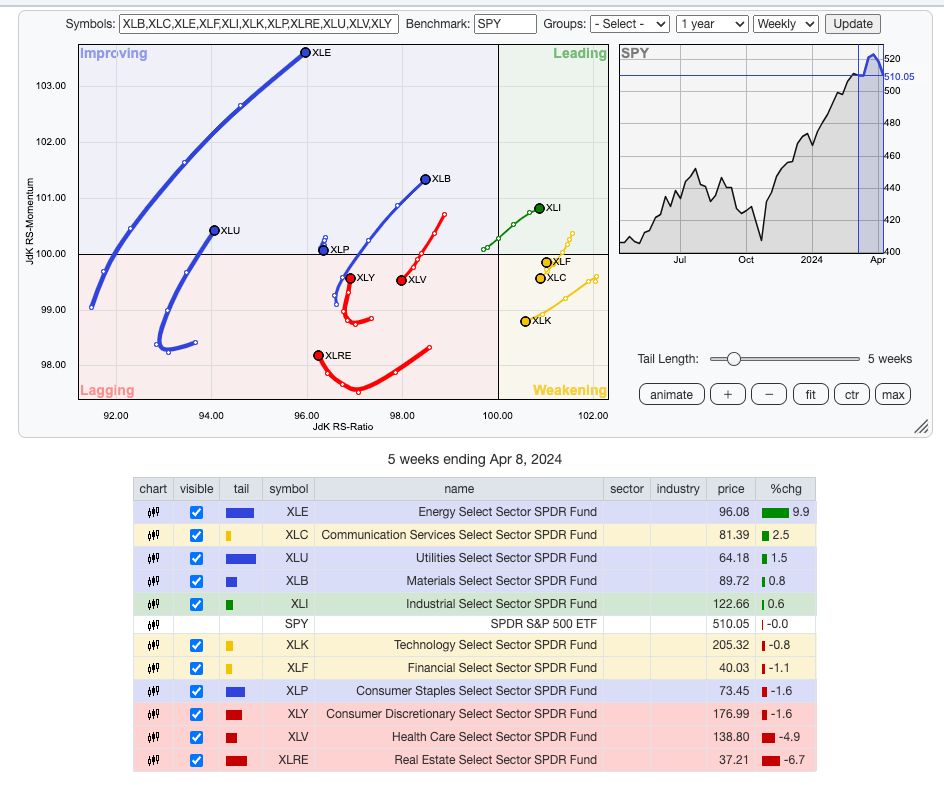Click Energy Select Sector SPDR Fund name
Image resolution: width=944 pixels, height=785 pixels.
[x=508, y=512]
